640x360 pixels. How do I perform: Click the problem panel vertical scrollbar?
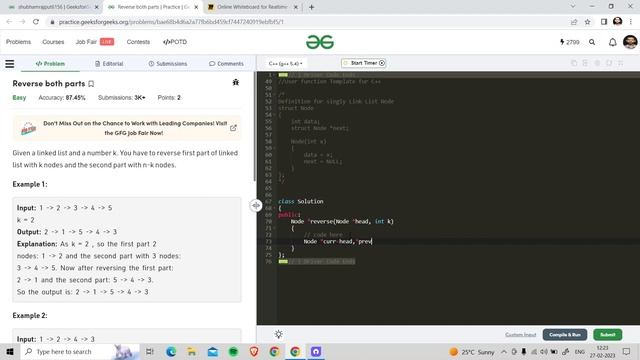tap(255, 127)
